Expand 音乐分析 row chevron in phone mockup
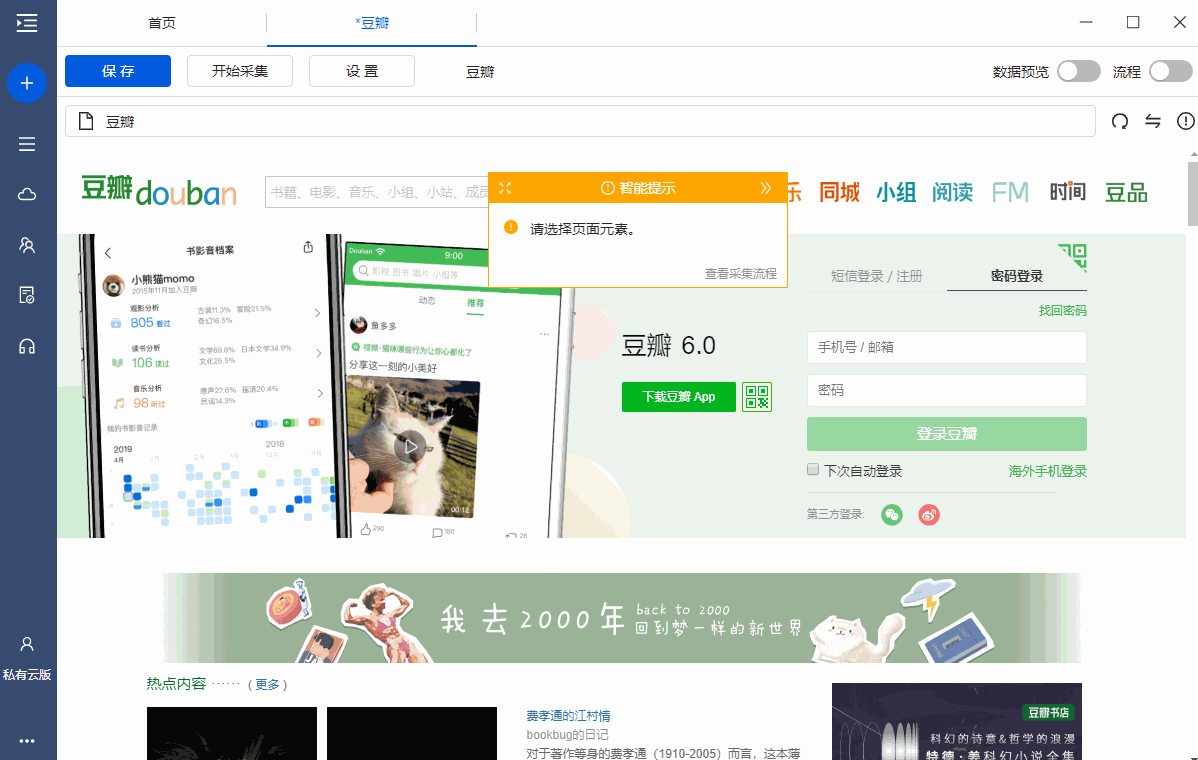Image resolution: width=1198 pixels, height=760 pixels. point(320,393)
